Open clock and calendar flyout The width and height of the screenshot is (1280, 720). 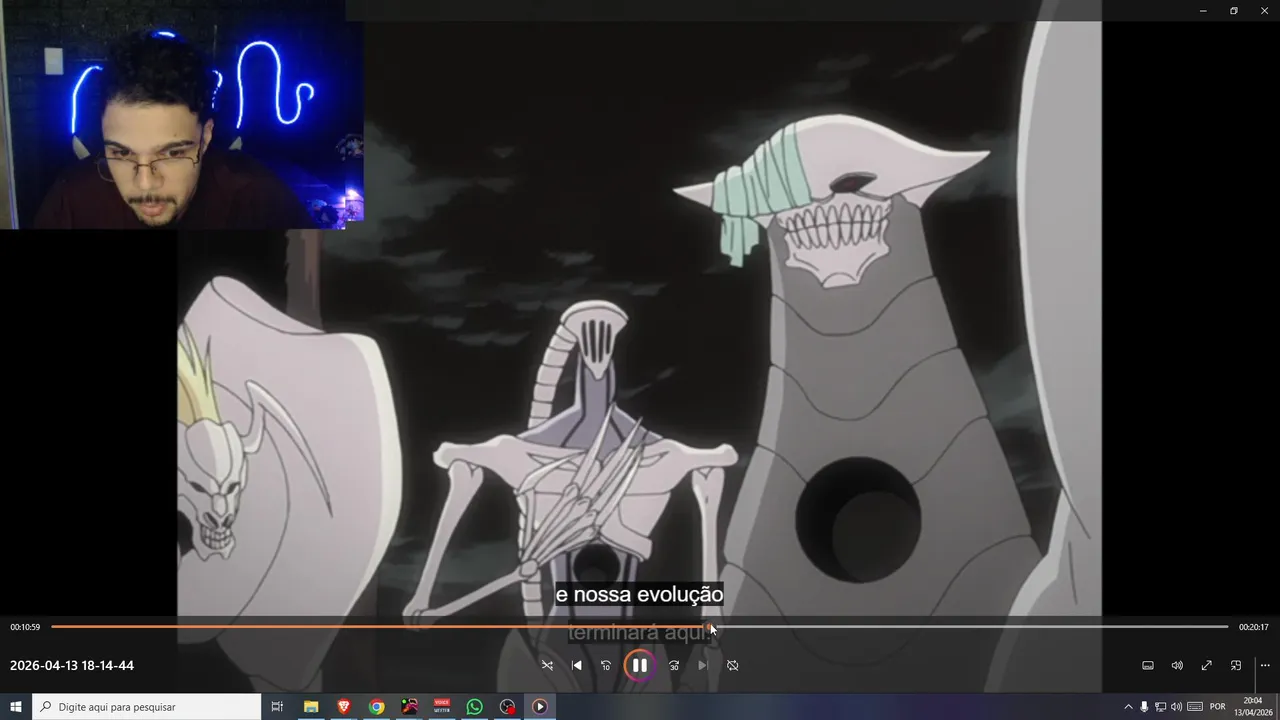[1253, 707]
